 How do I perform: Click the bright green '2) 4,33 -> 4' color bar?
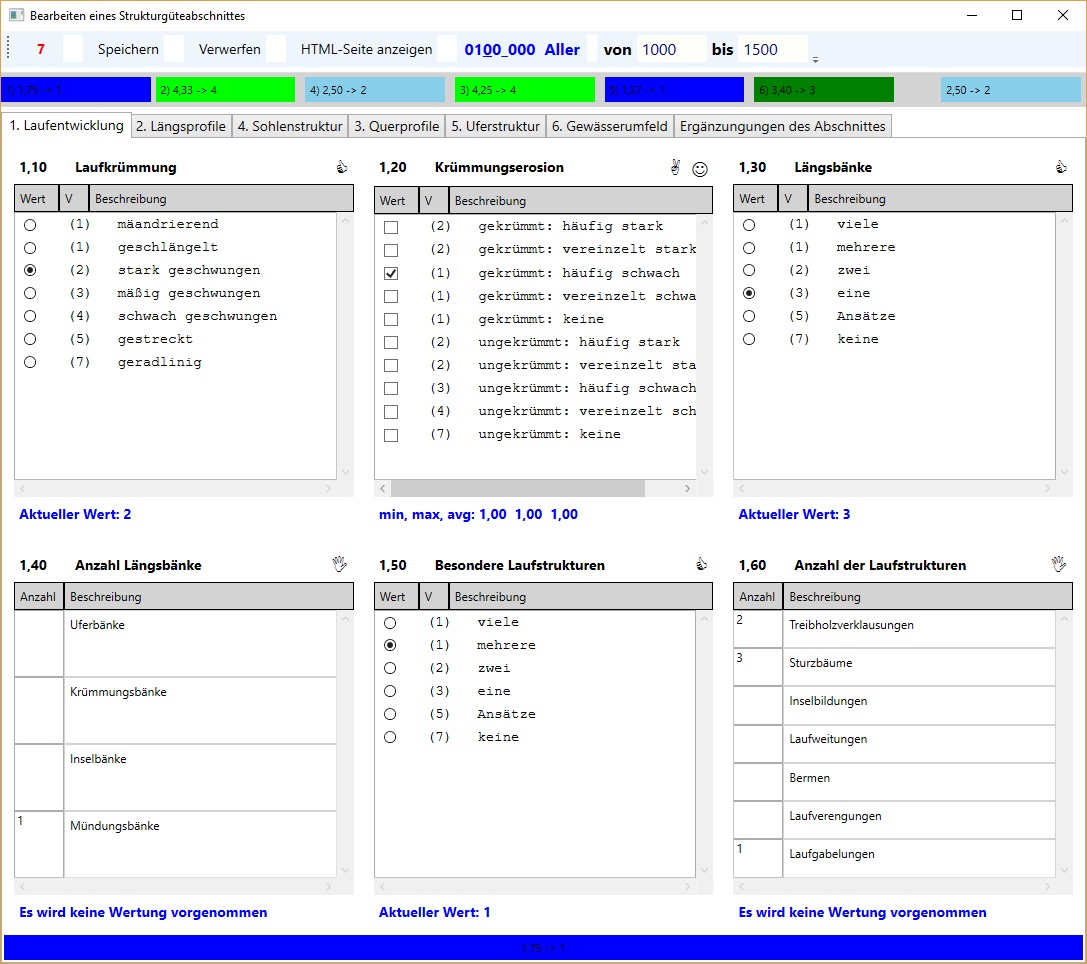[225, 90]
